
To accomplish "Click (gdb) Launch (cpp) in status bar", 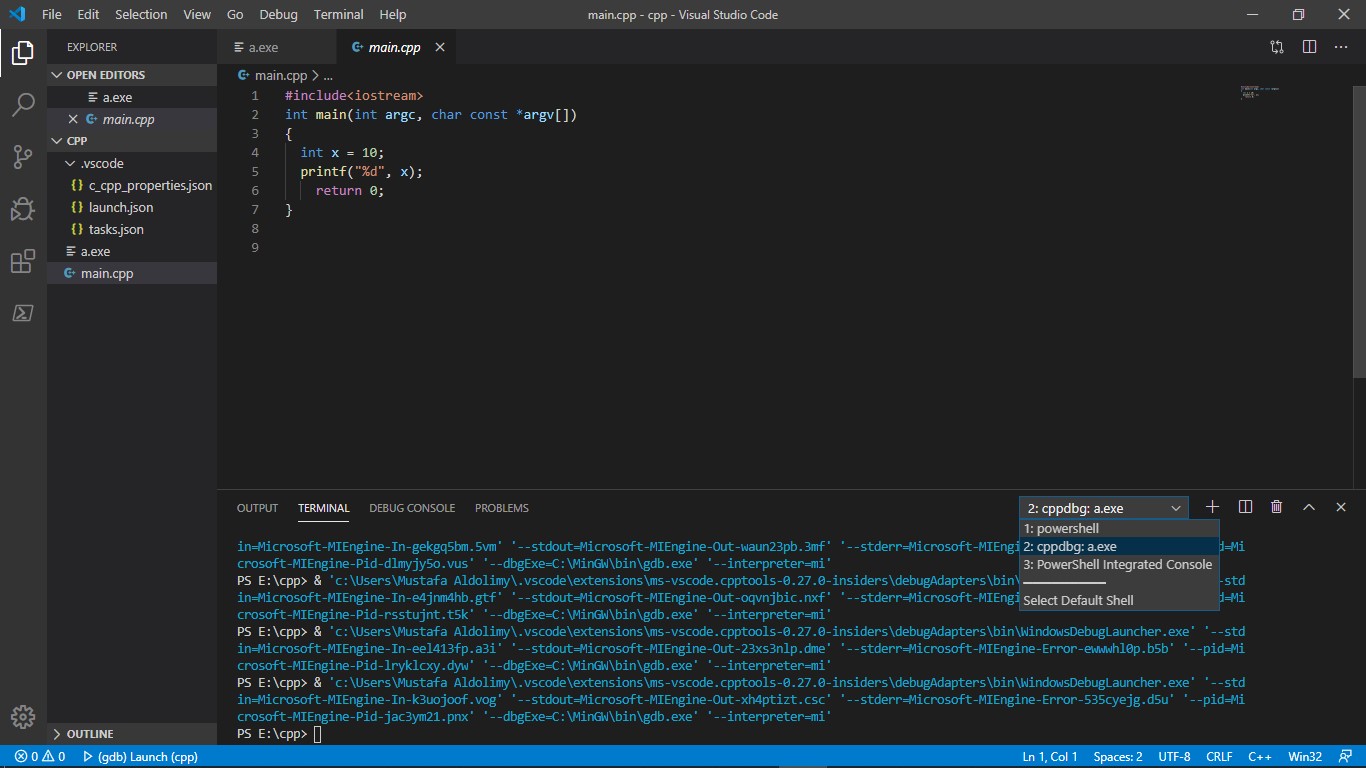I will (140, 757).
